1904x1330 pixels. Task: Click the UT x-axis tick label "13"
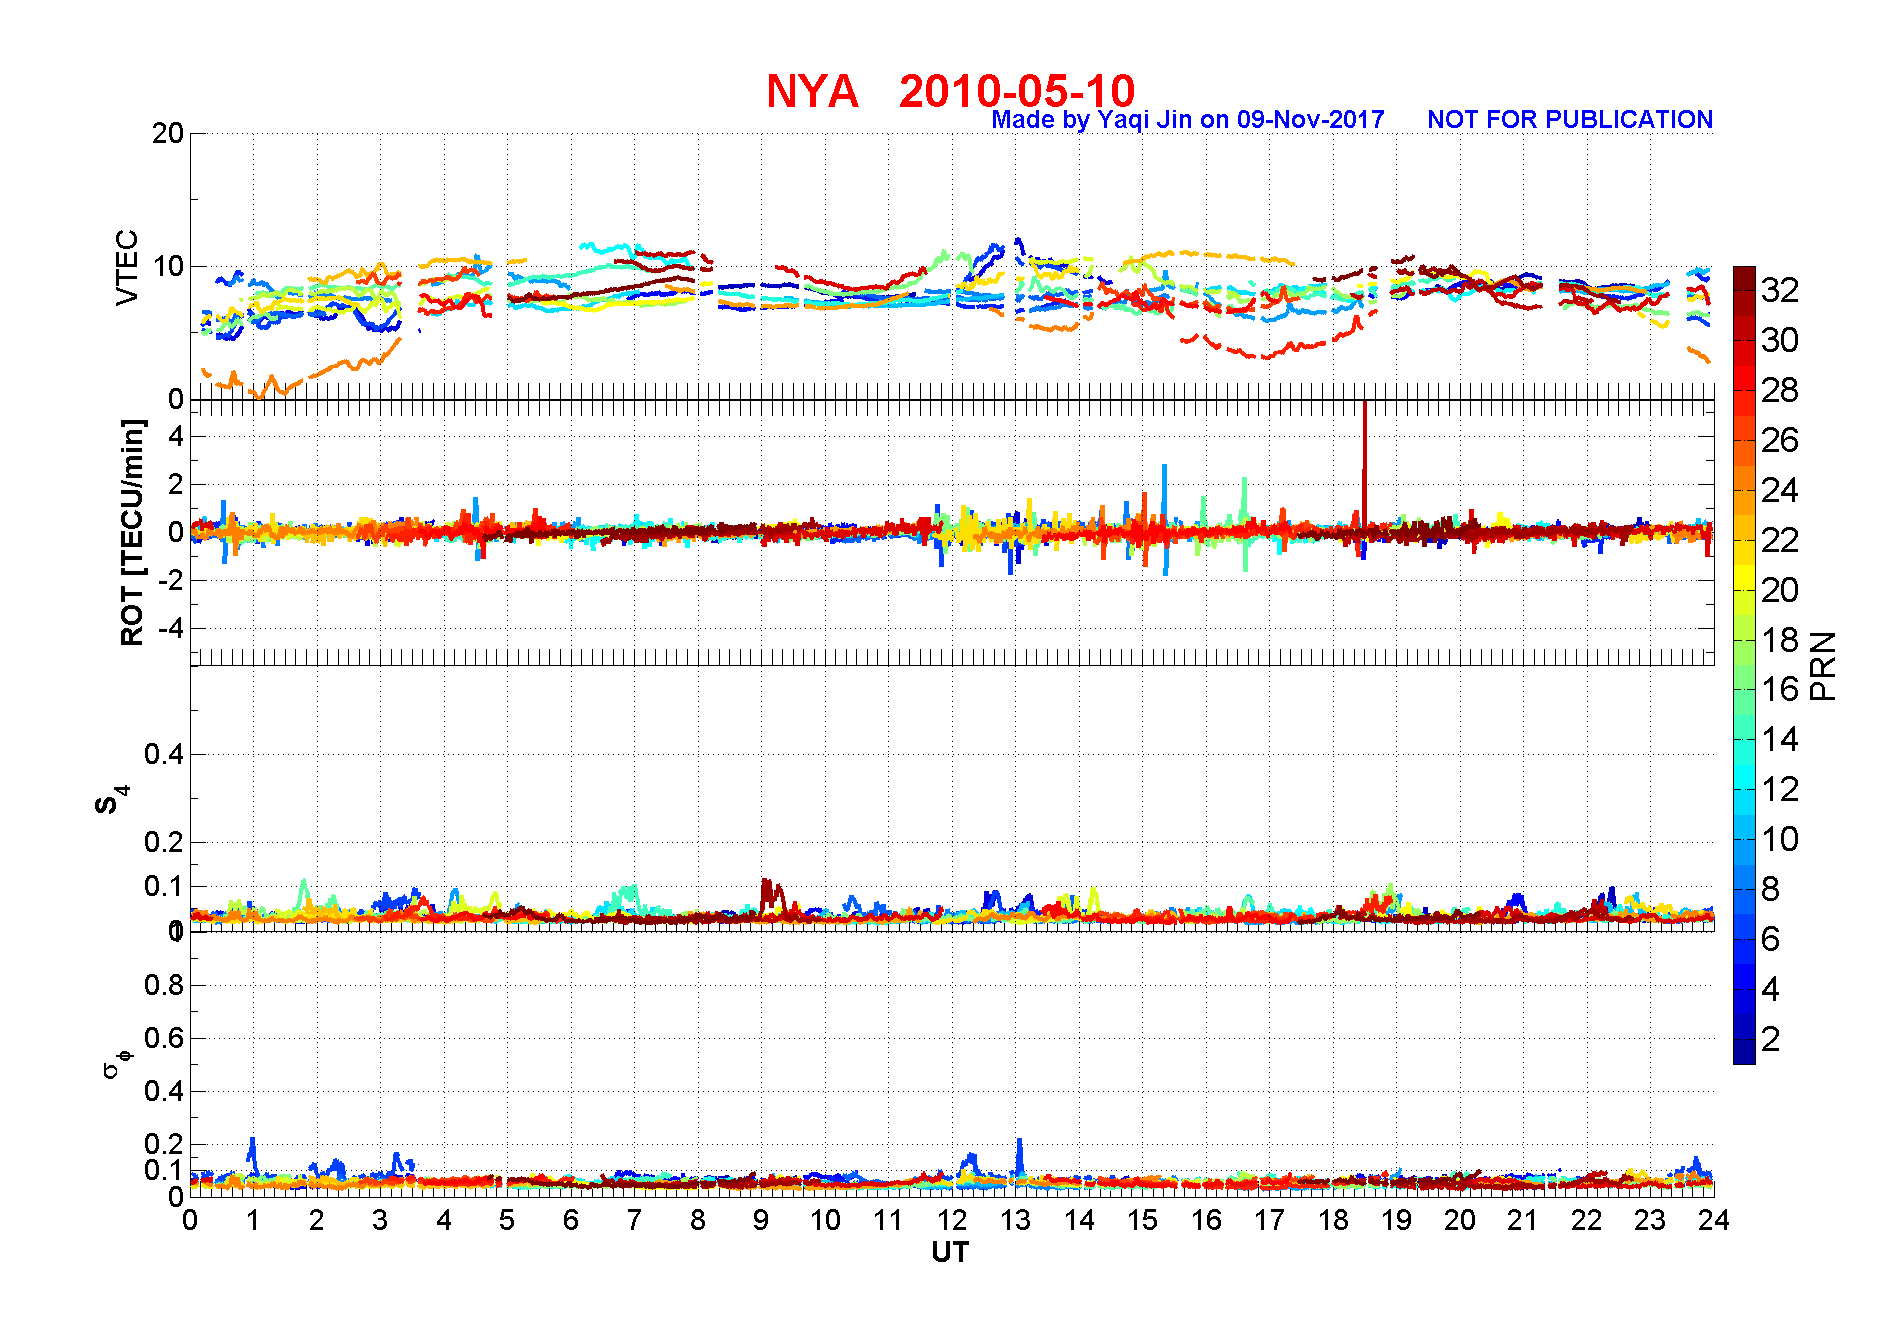pos(1015,1220)
